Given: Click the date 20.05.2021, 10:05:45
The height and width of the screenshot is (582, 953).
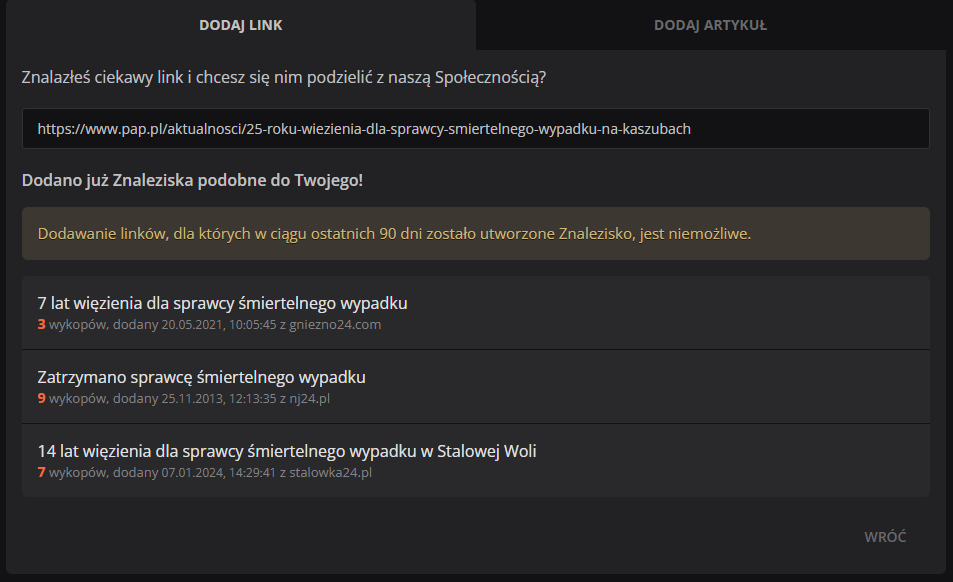Looking at the screenshot, I should pyautogui.click(x=211, y=325).
